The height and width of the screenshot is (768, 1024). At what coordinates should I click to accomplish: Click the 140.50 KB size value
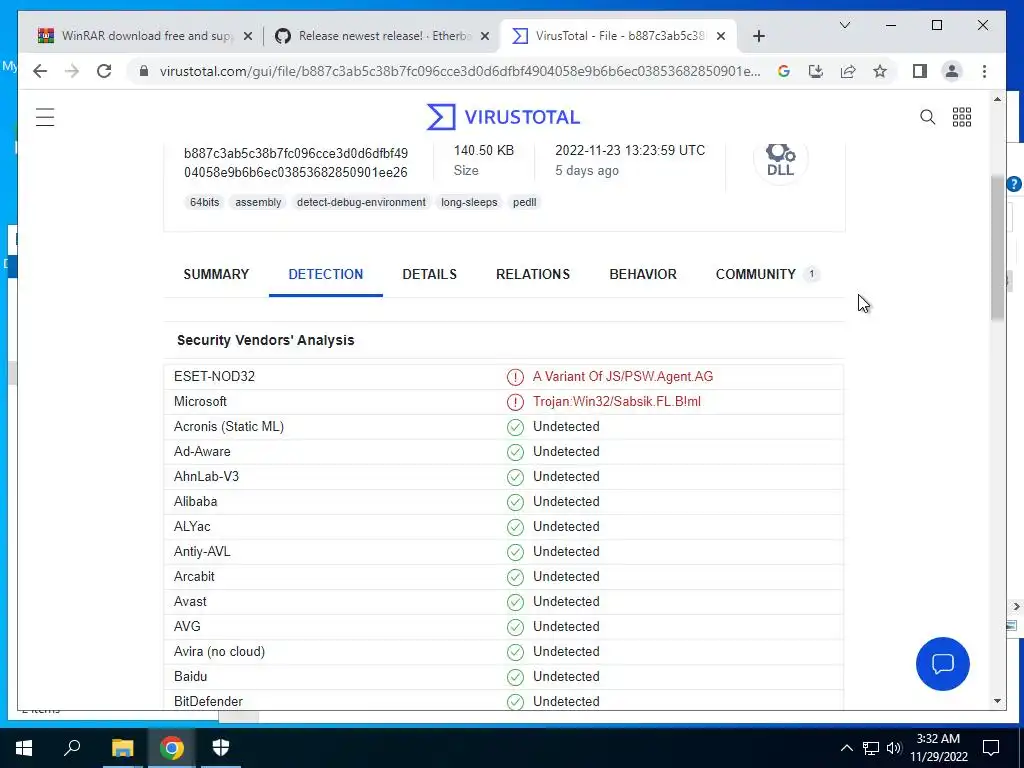(x=484, y=151)
